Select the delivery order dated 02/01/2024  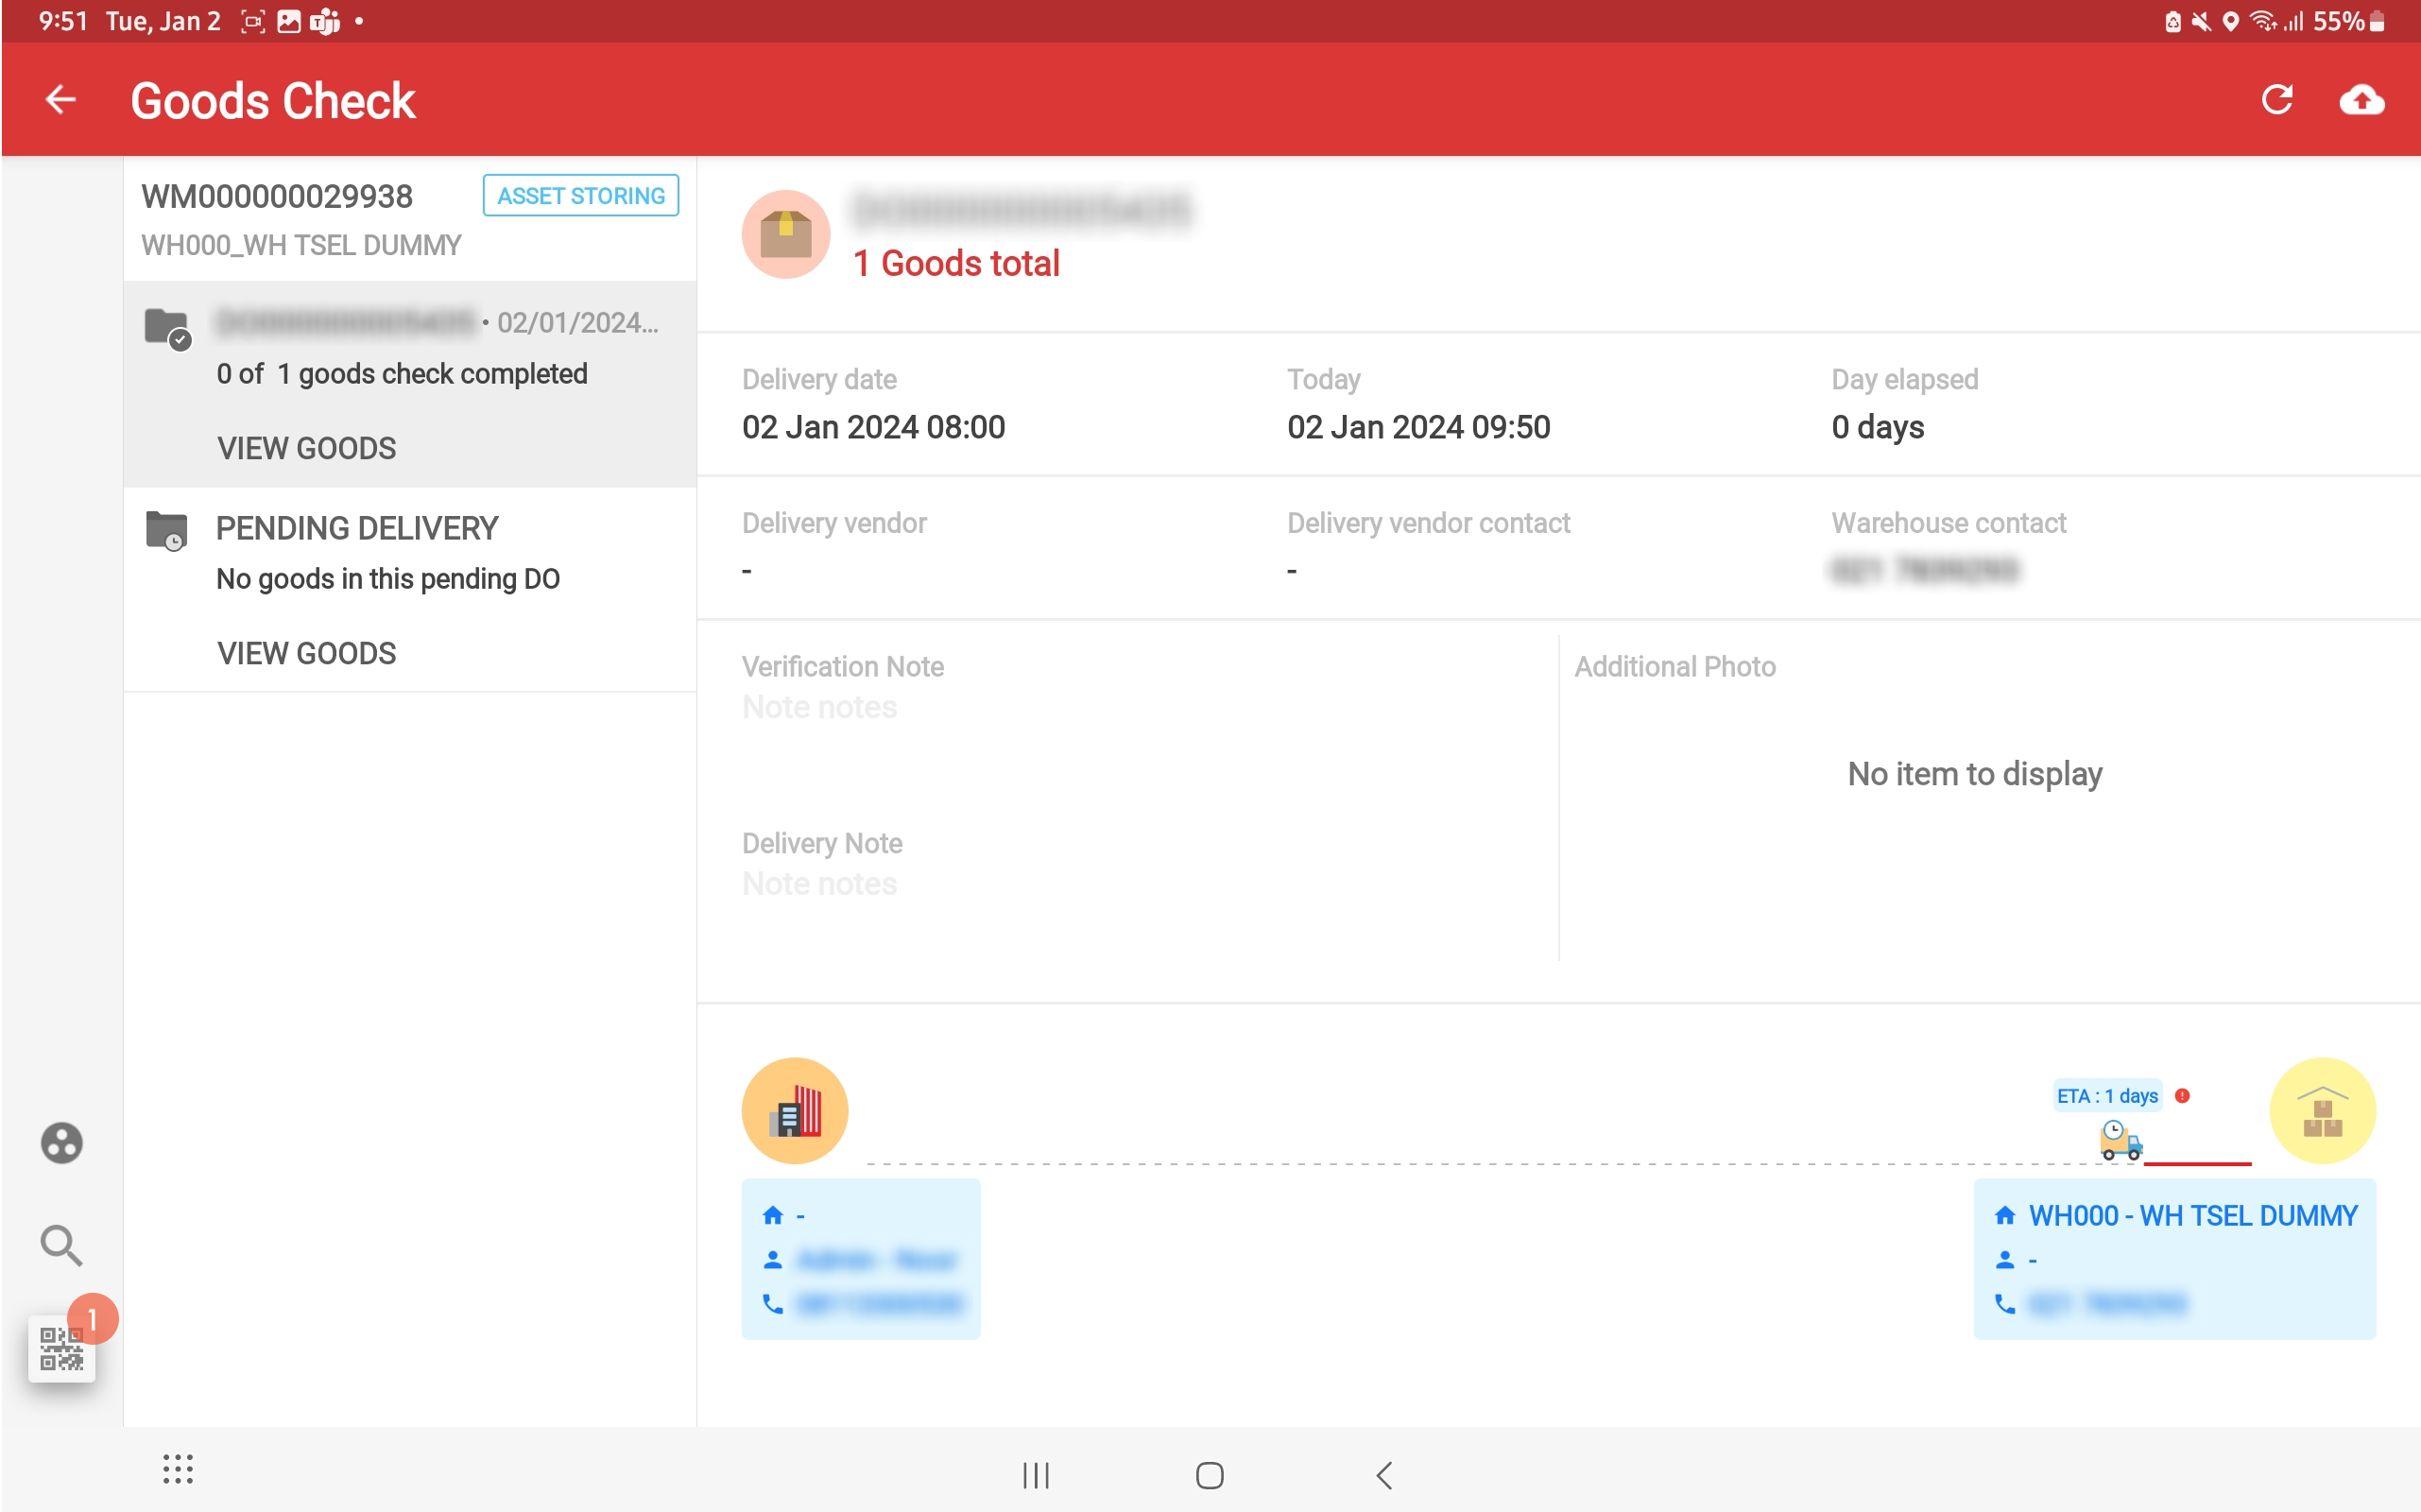tap(409, 384)
